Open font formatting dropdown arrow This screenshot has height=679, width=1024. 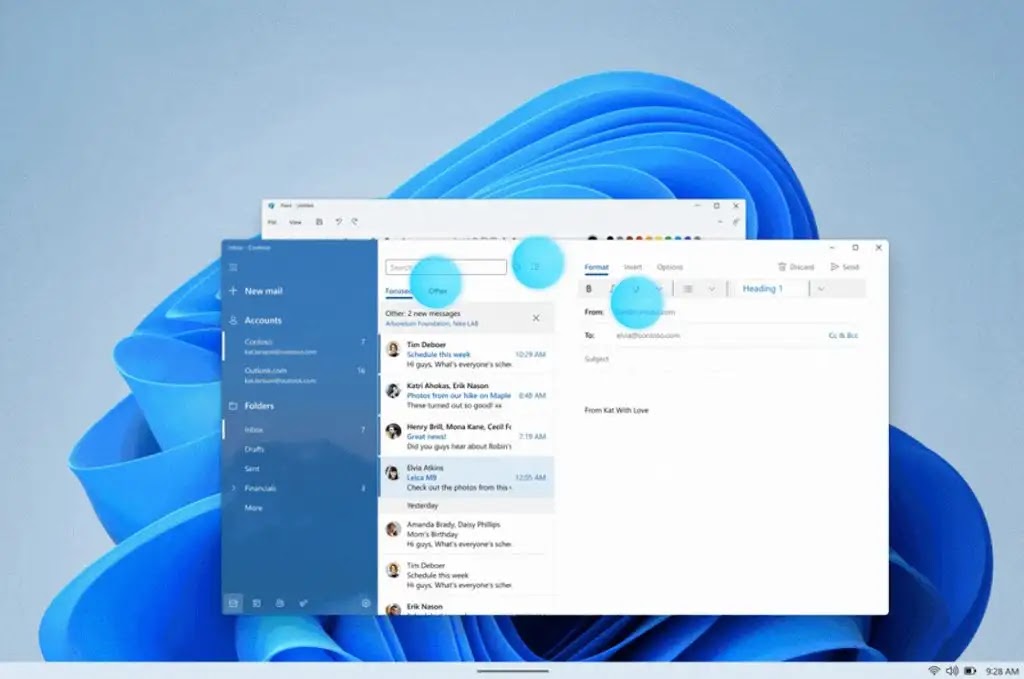(660, 289)
